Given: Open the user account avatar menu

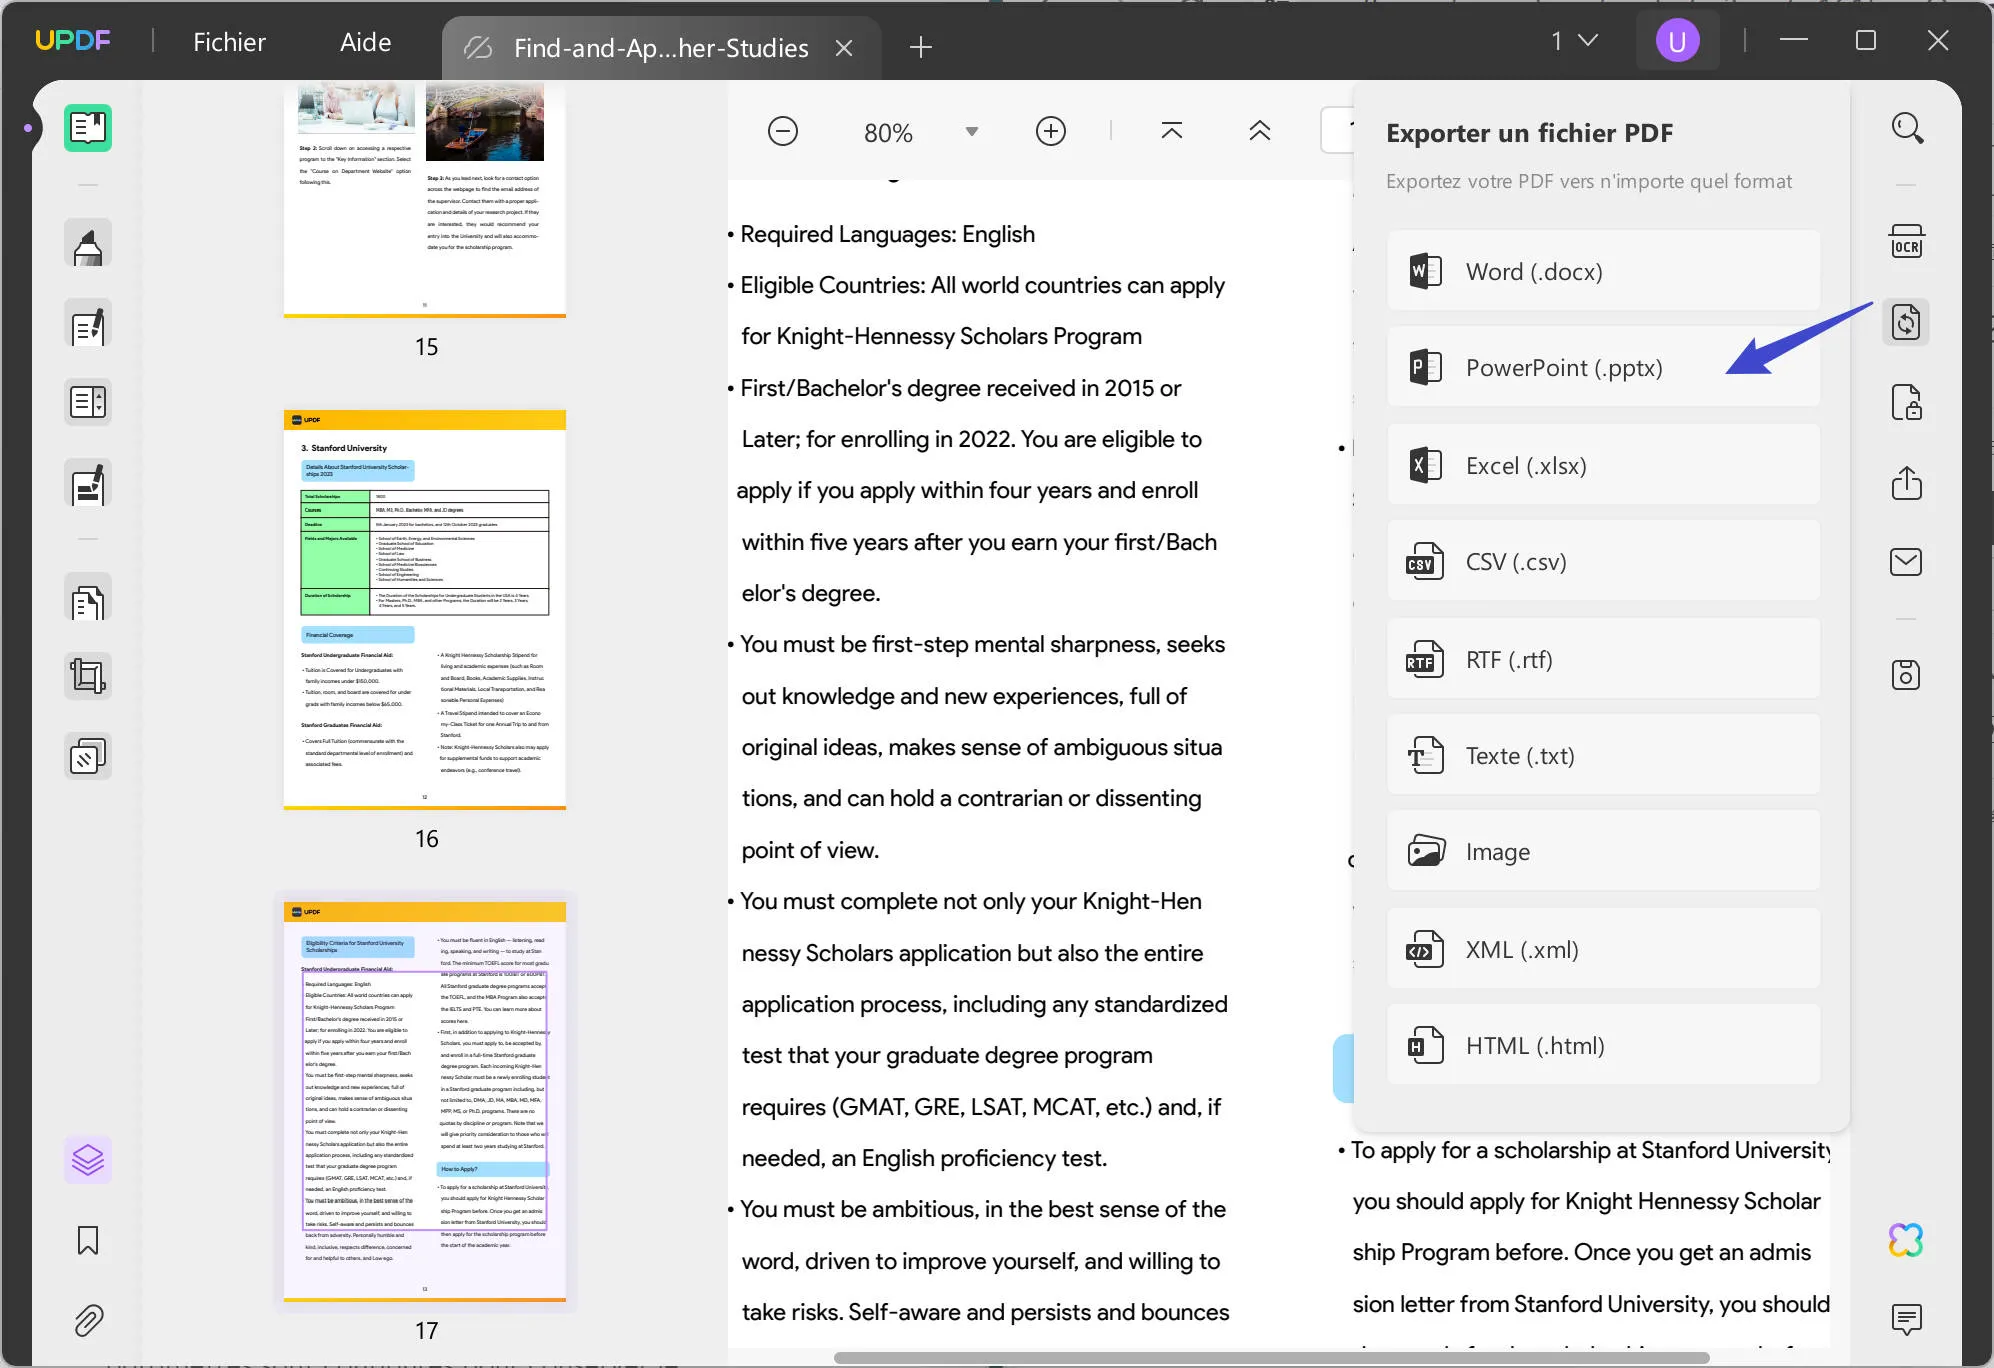Looking at the screenshot, I should tap(1677, 41).
